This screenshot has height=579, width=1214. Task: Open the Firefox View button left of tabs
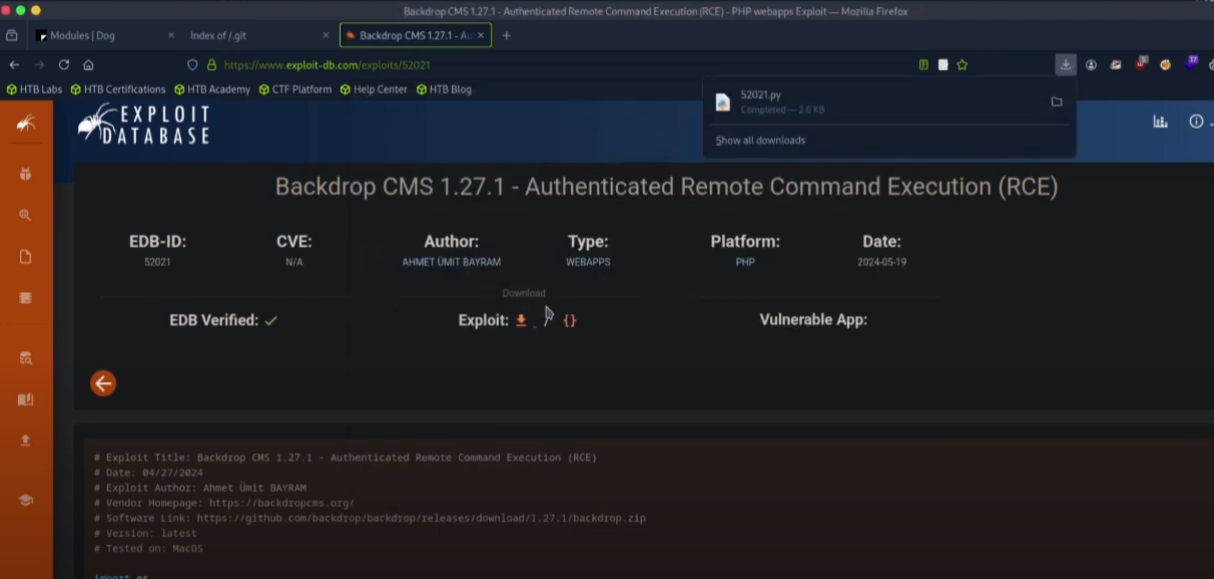coord(11,35)
